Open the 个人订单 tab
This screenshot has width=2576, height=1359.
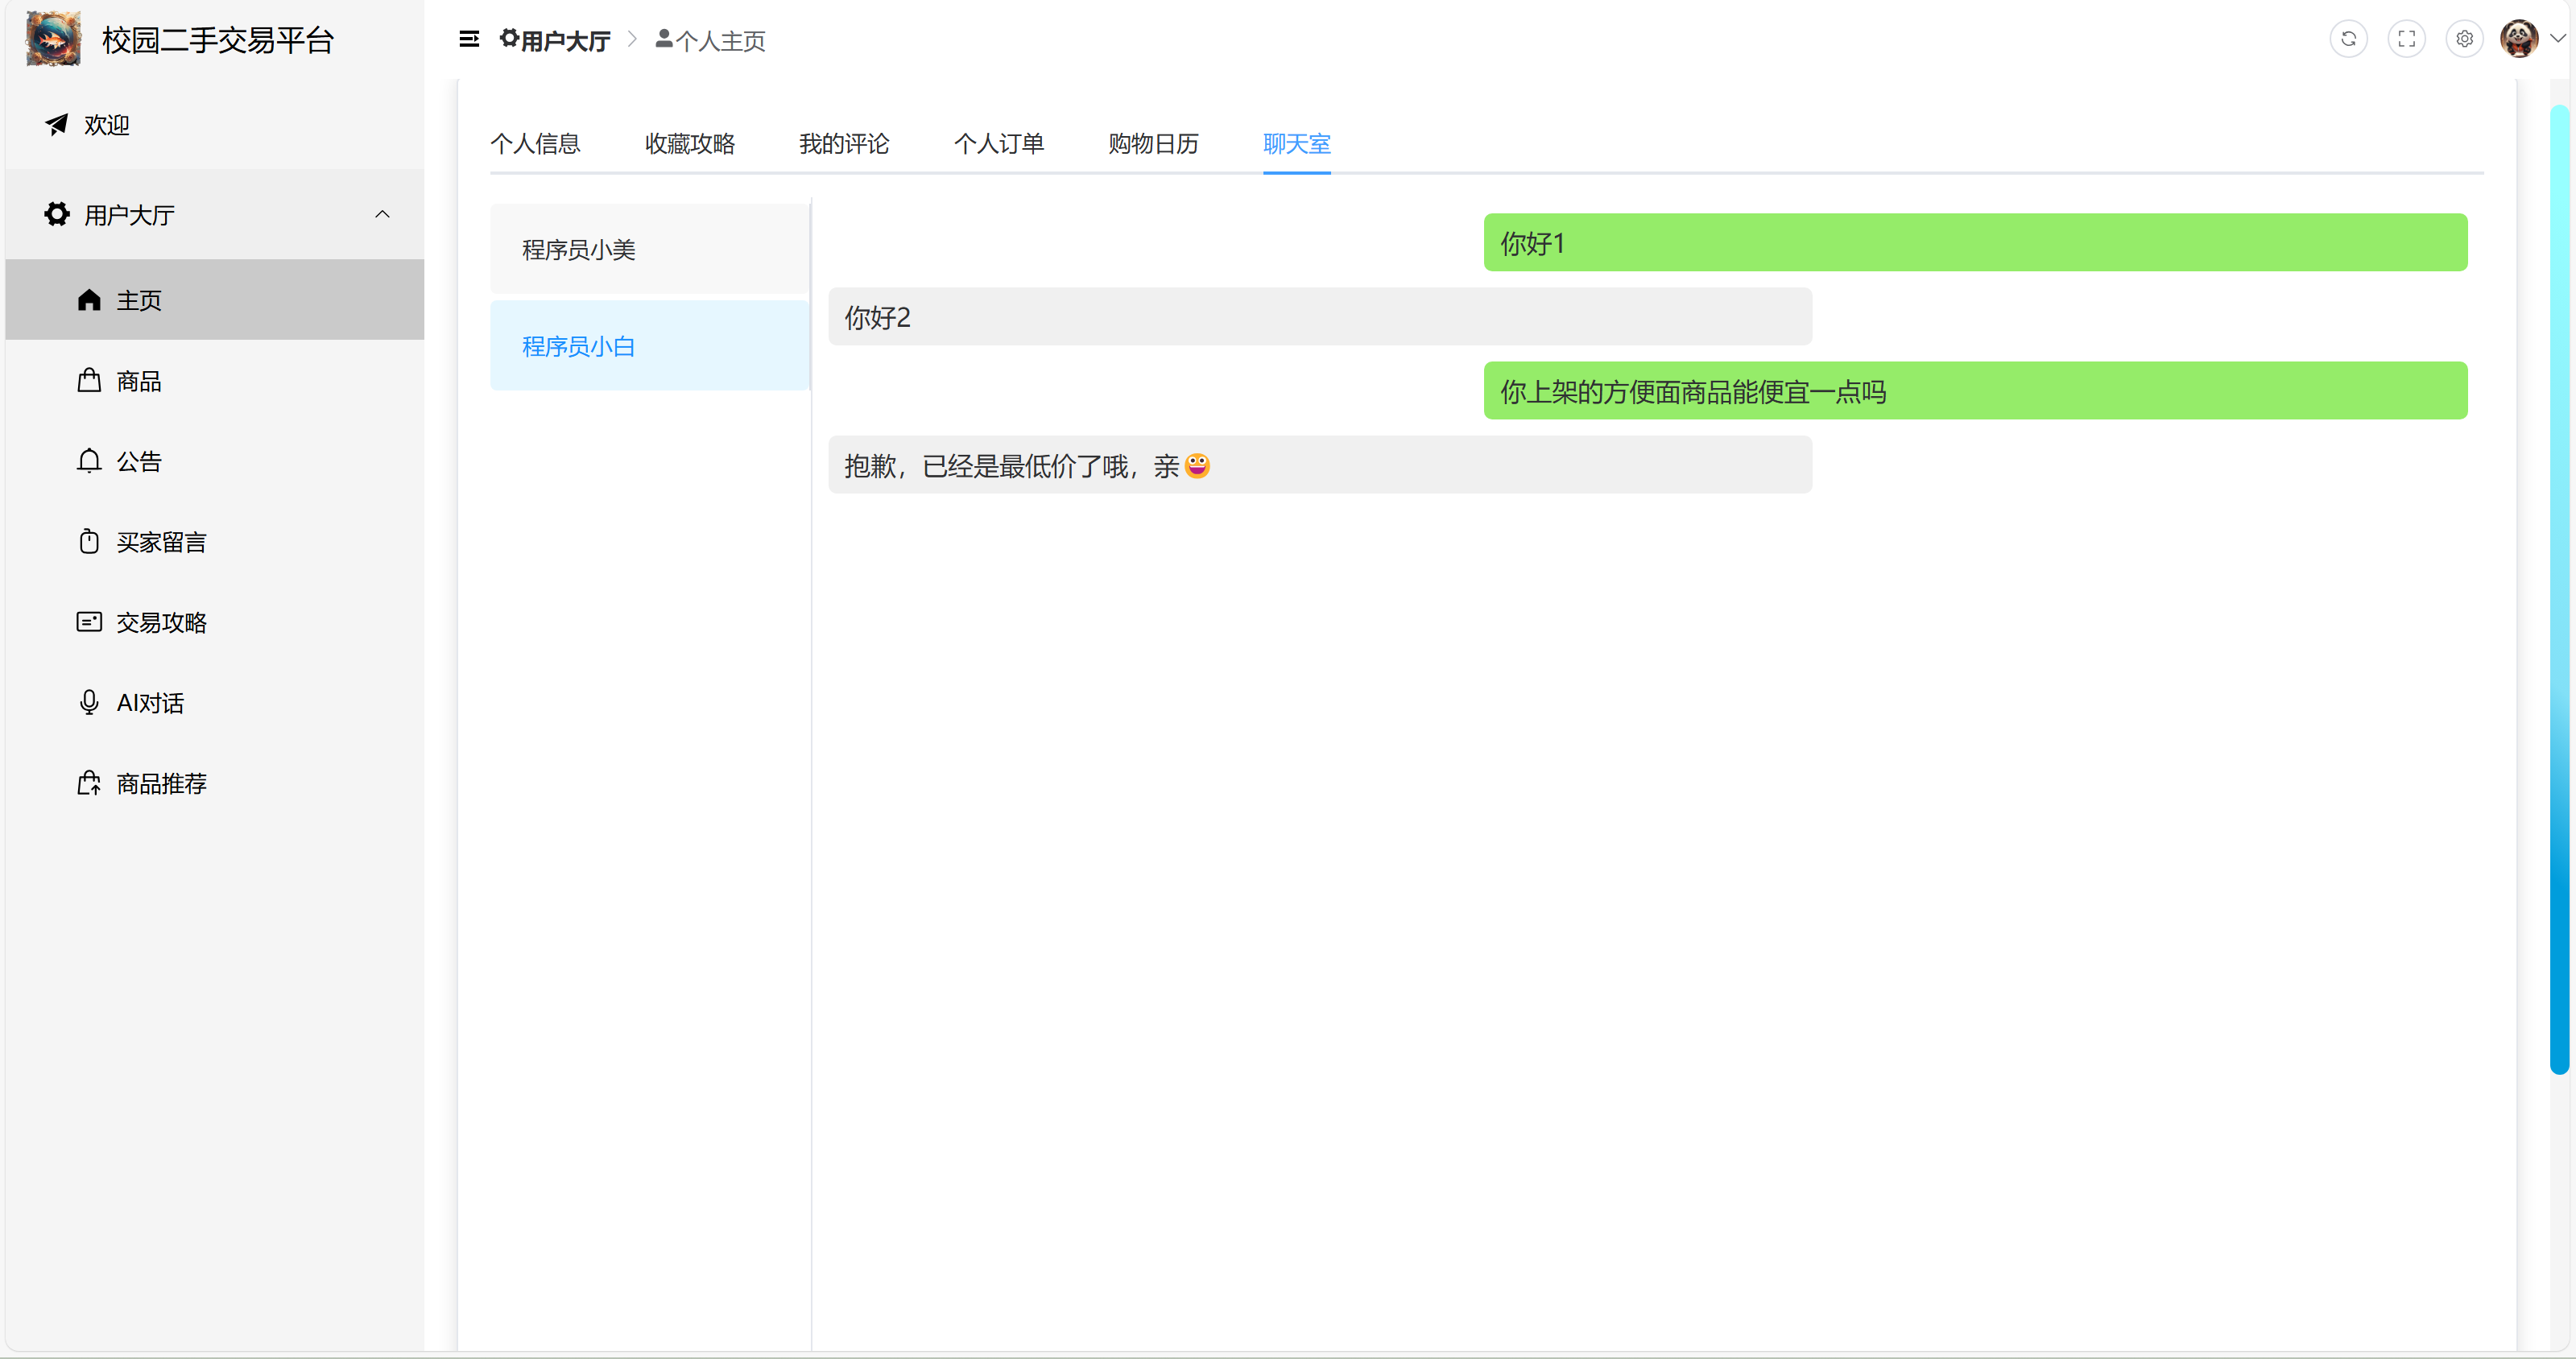[x=998, y=144]
